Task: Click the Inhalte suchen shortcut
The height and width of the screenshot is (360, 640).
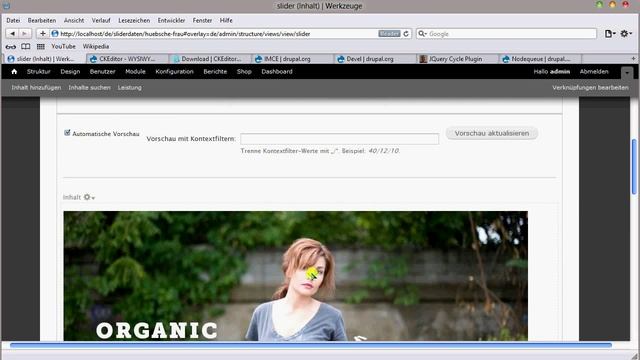Action: pos(89,87)
